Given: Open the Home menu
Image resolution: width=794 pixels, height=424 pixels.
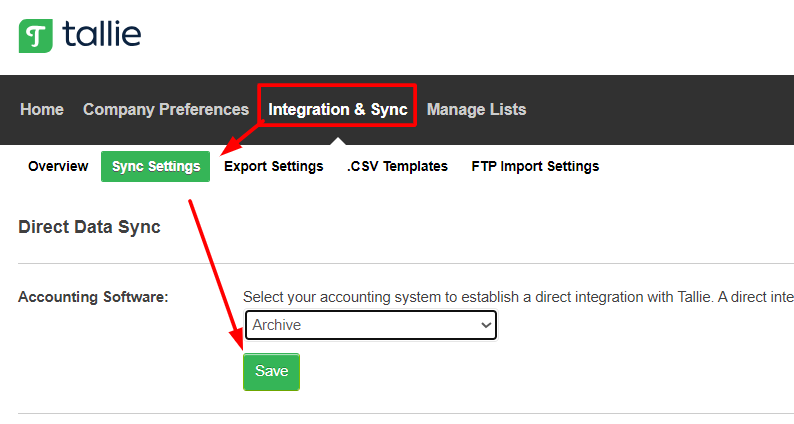Looking at the screenshot, I should (42, 109).
